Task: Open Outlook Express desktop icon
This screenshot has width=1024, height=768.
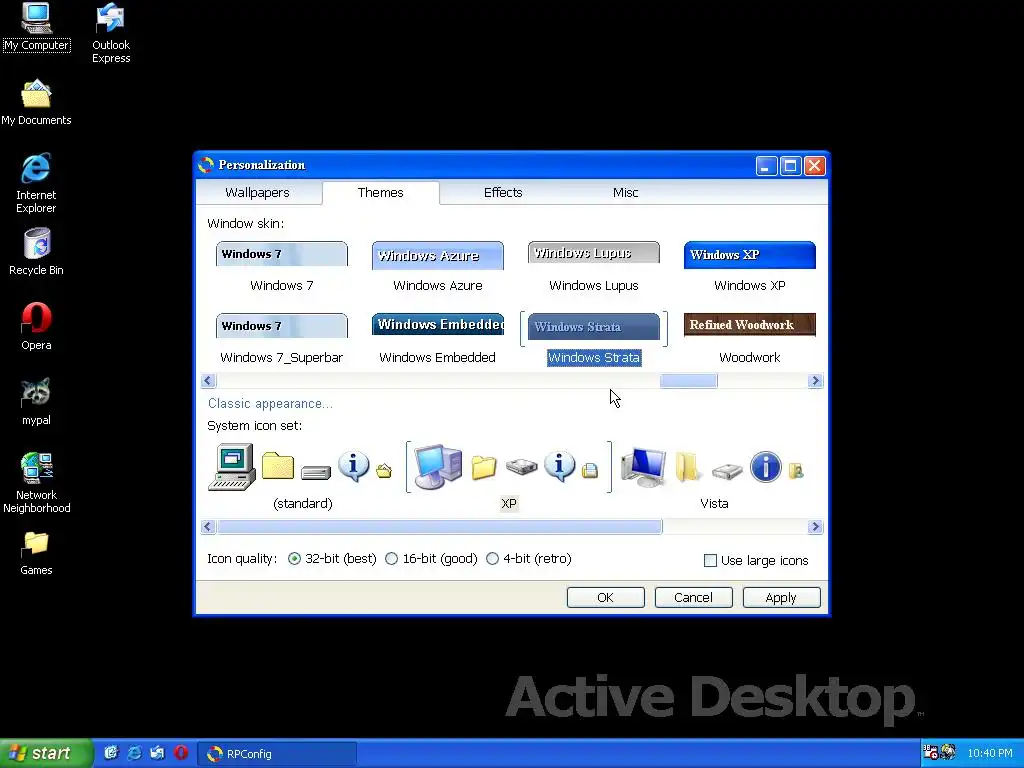Action: [x=111, y=34]
